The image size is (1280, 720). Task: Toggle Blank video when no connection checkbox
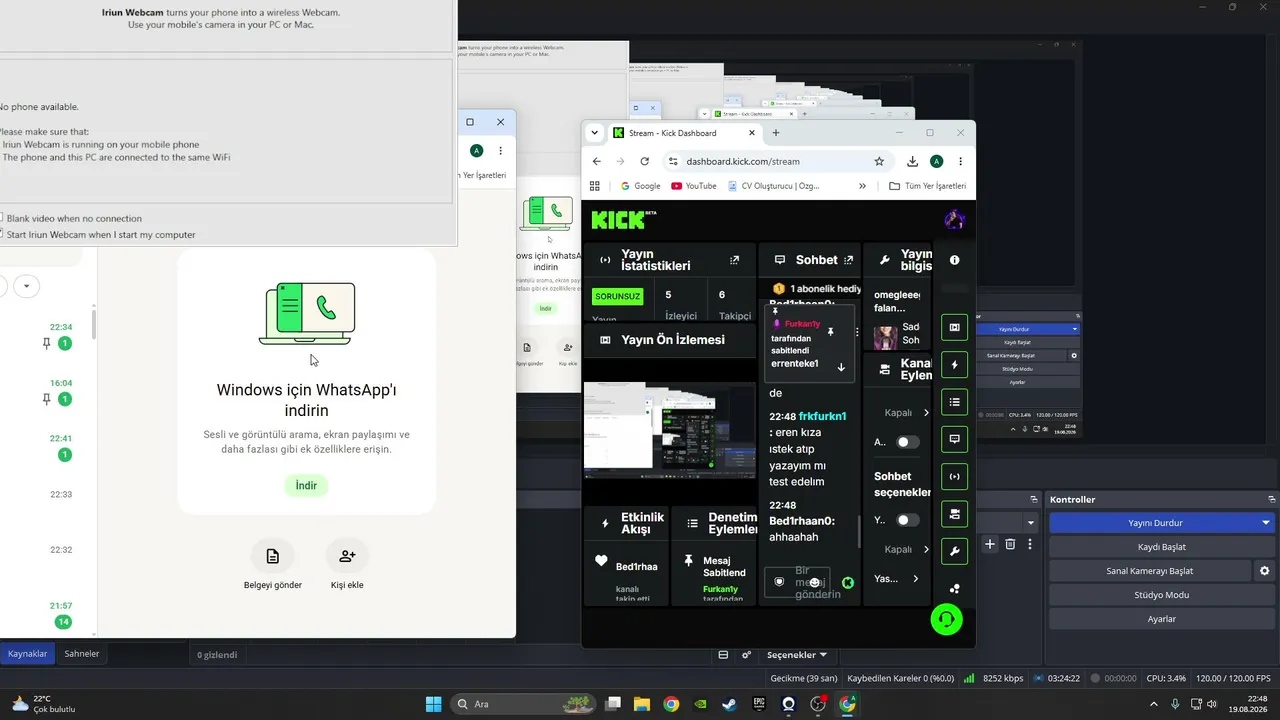1,218
